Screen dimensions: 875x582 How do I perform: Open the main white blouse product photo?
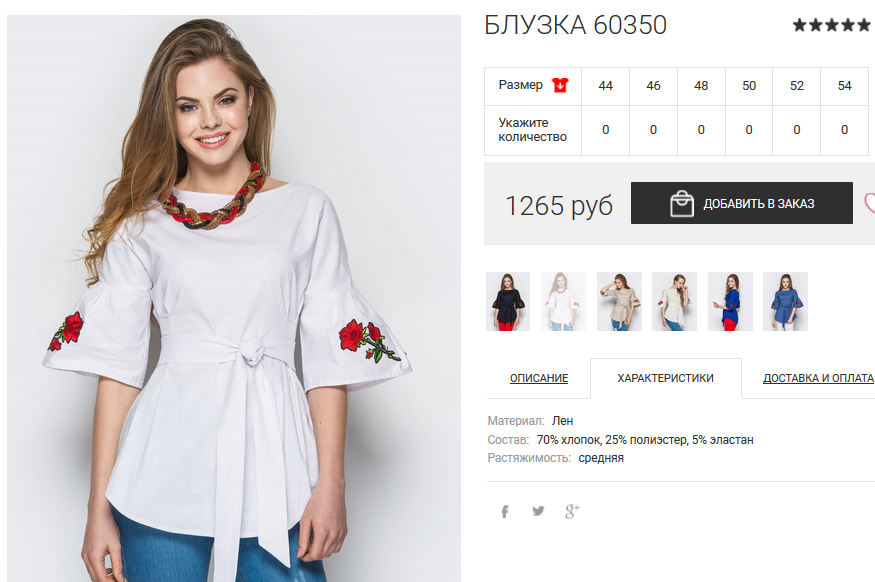click(234, 299)
